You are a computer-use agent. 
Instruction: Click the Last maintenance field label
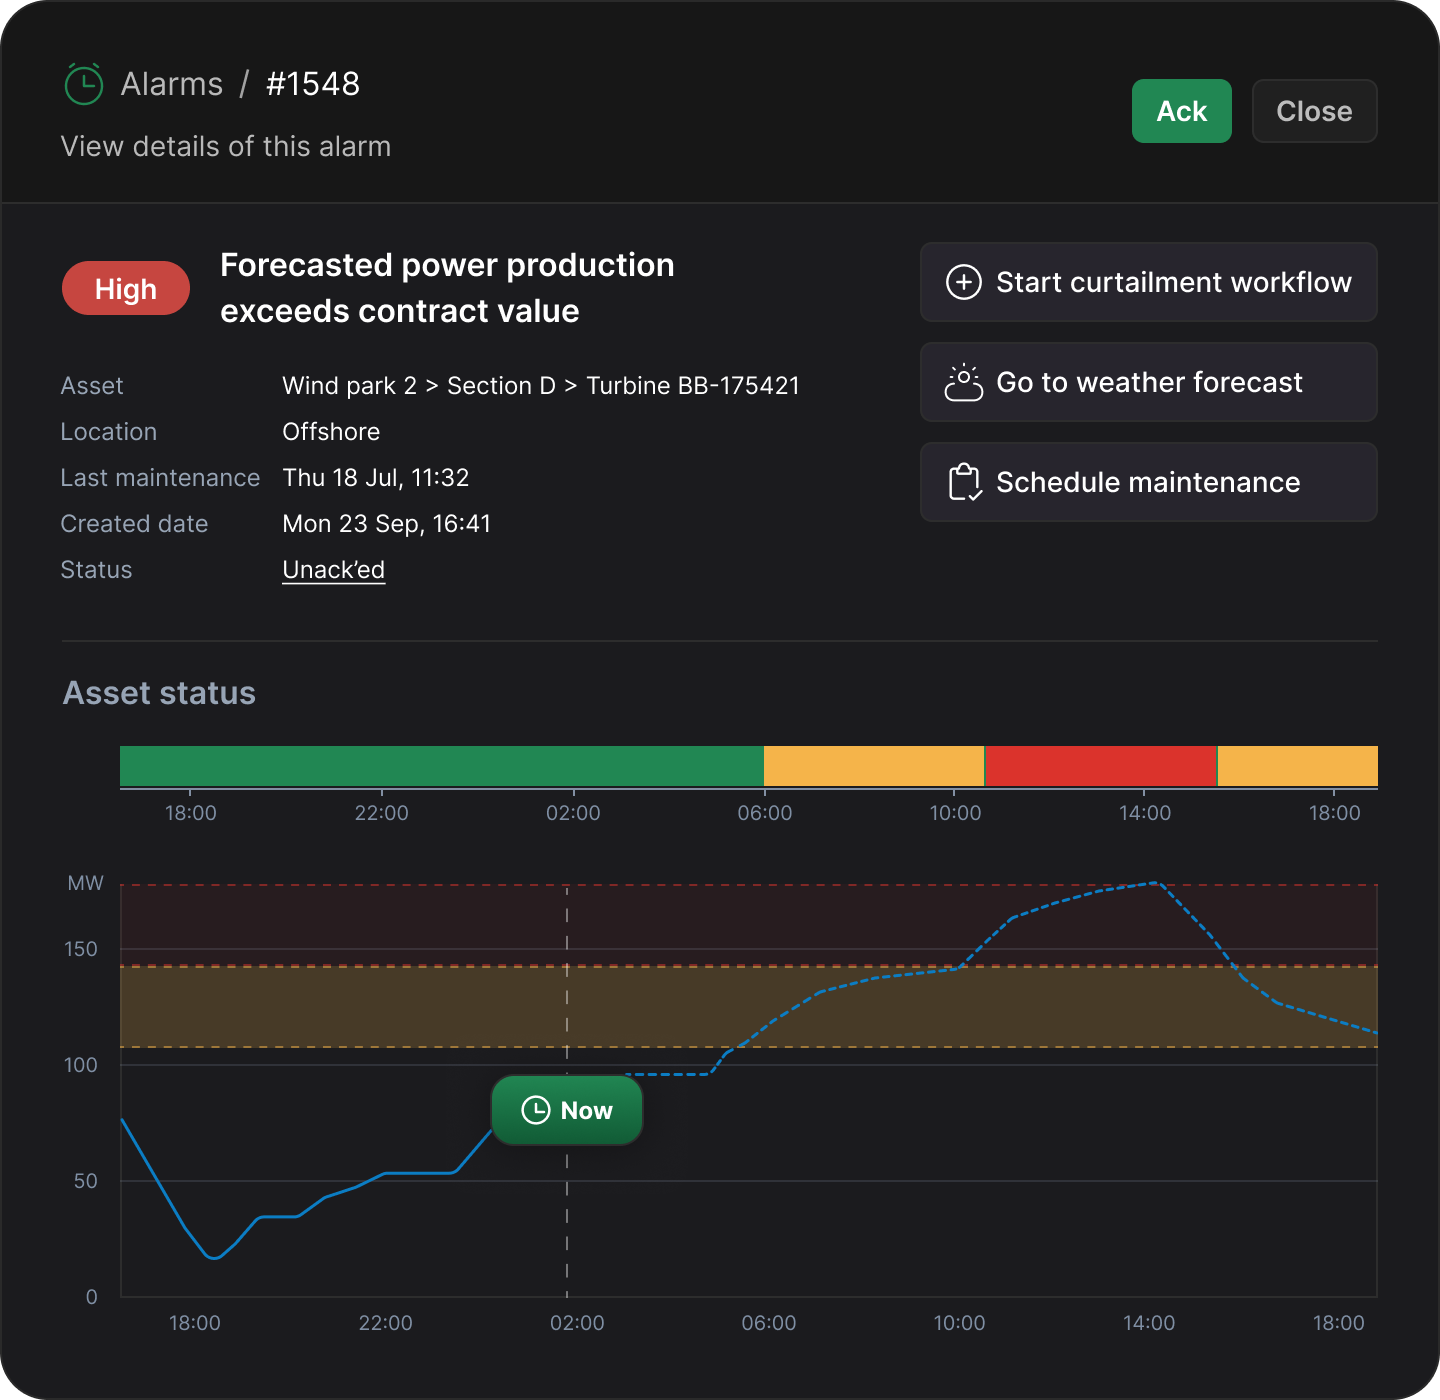[x=160, y=478]
